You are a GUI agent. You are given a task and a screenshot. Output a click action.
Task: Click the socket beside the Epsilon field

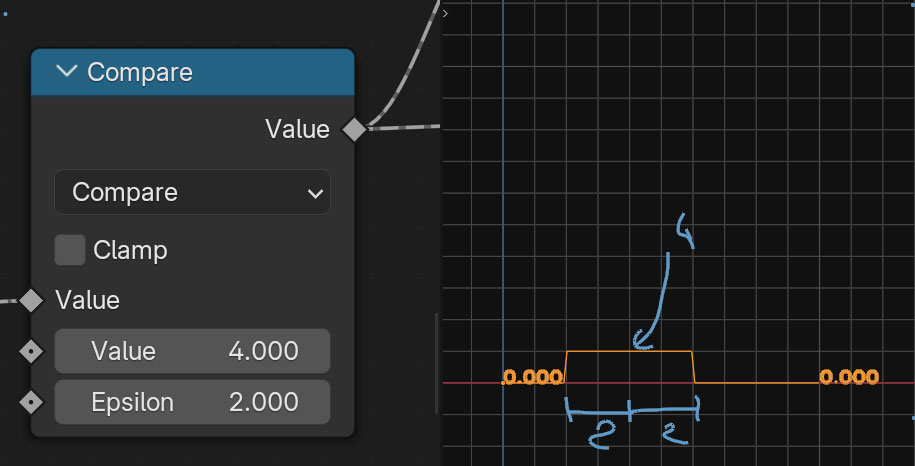click(x=32, y=402)
